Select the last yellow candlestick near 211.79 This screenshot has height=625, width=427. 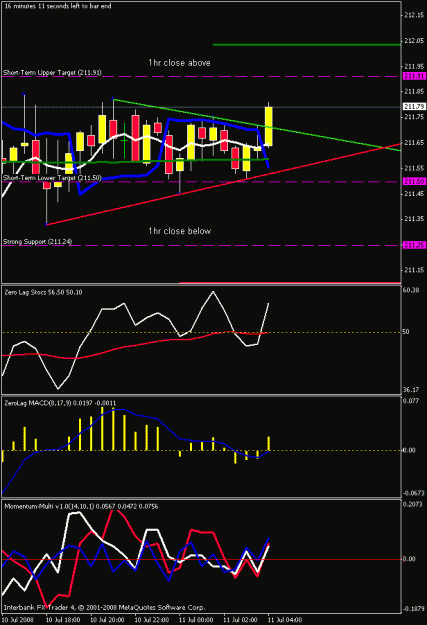click(x=269, y=126)
